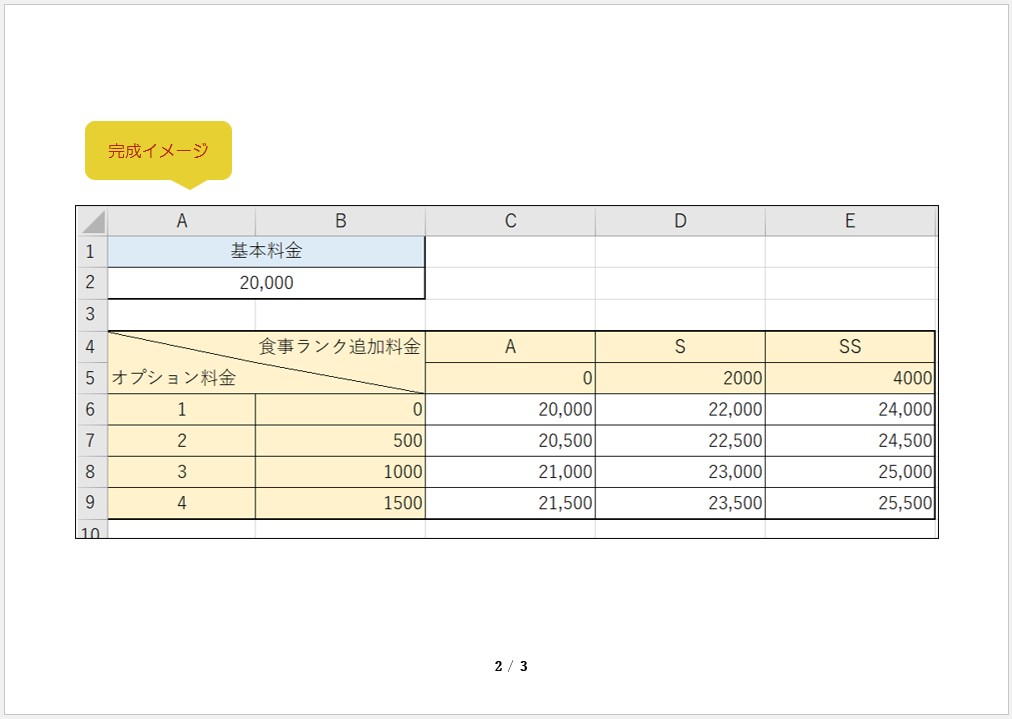Screen dimensions: 1012x719
Task: Click the 基本料金 header cell
Action: (x=266, y=252)
